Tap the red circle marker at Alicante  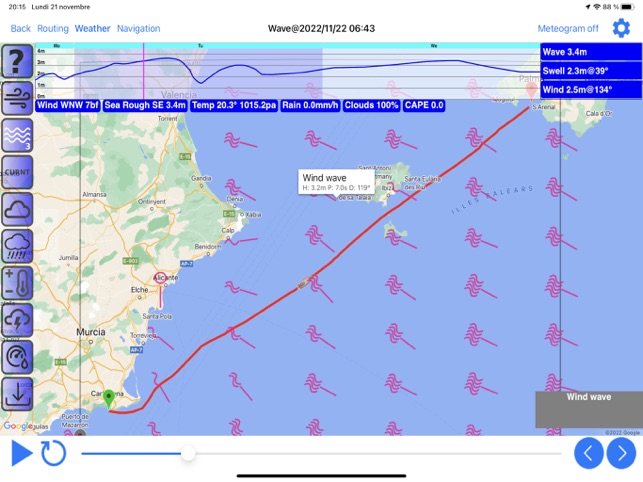(160, 278)
